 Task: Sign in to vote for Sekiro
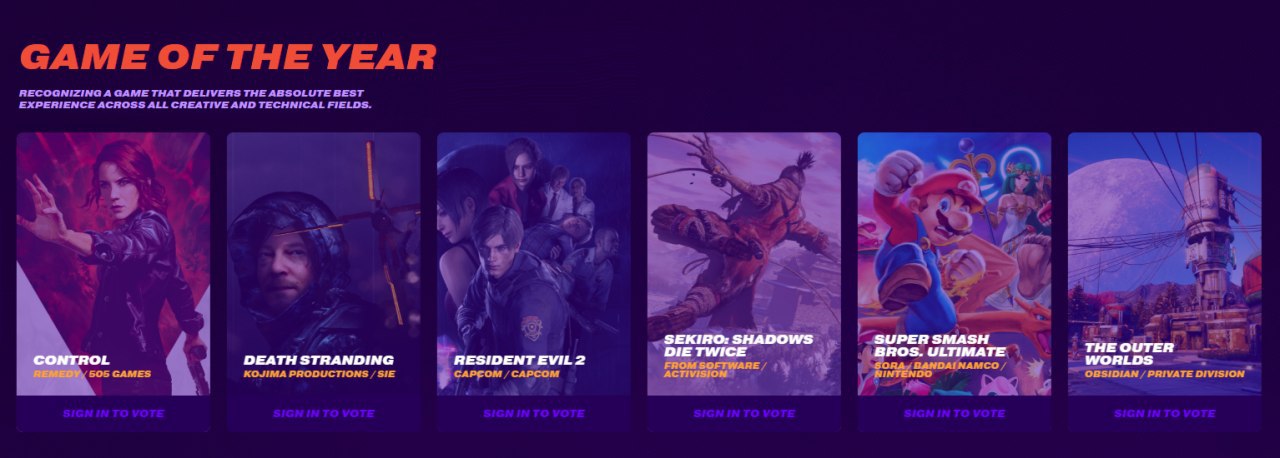click(744, 413)
